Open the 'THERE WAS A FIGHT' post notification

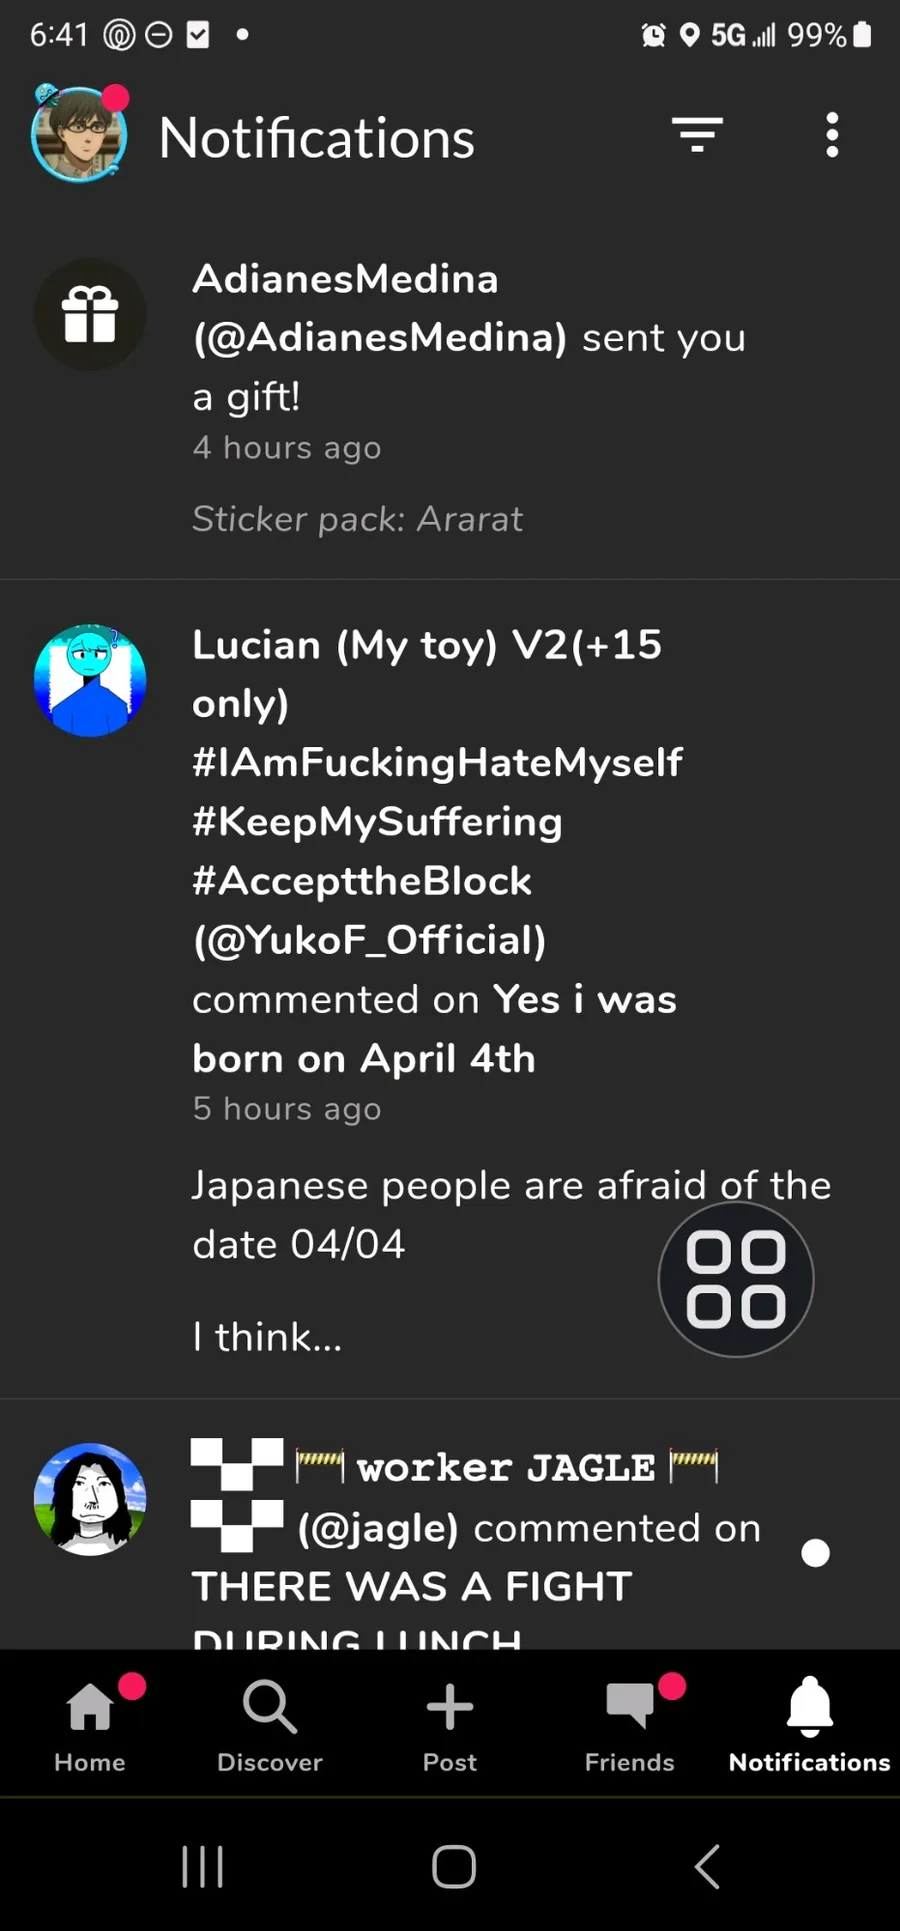pos(411,1587)
